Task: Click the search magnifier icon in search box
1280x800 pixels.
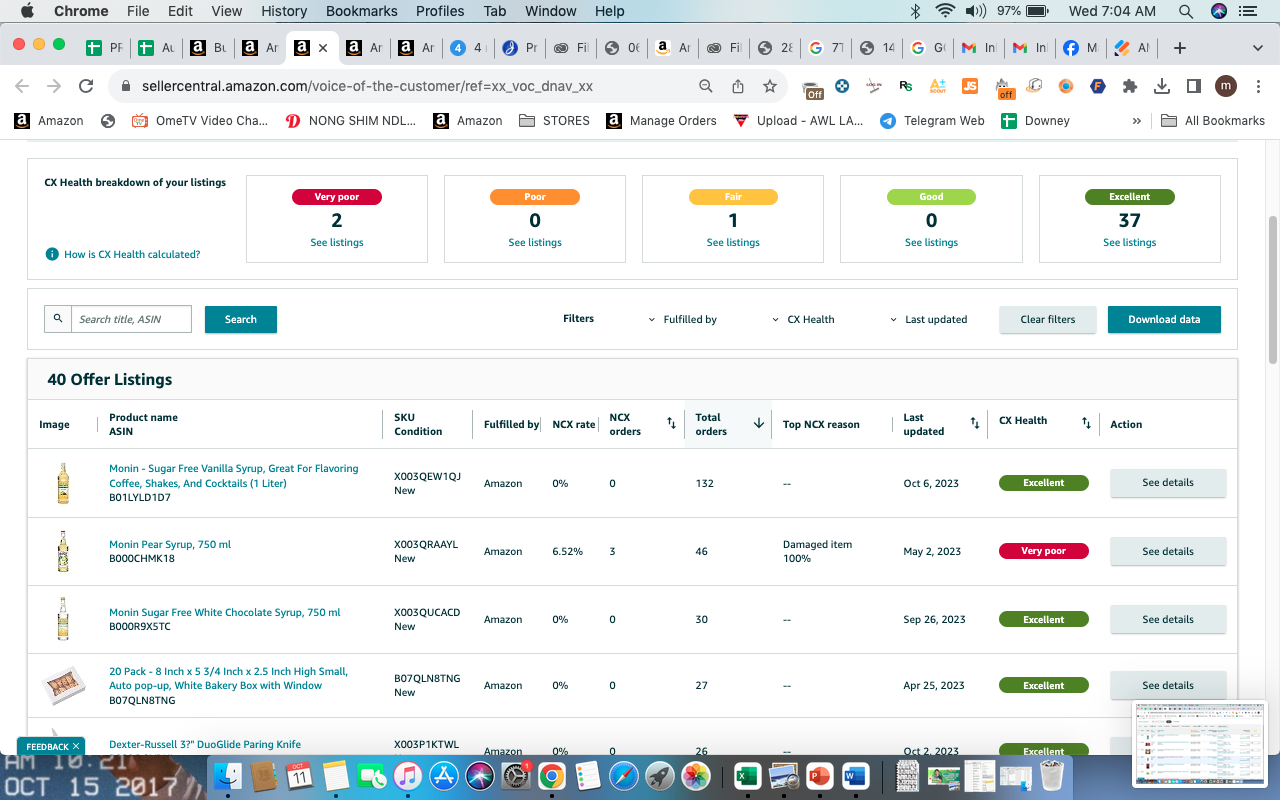Action: (58, 319)
